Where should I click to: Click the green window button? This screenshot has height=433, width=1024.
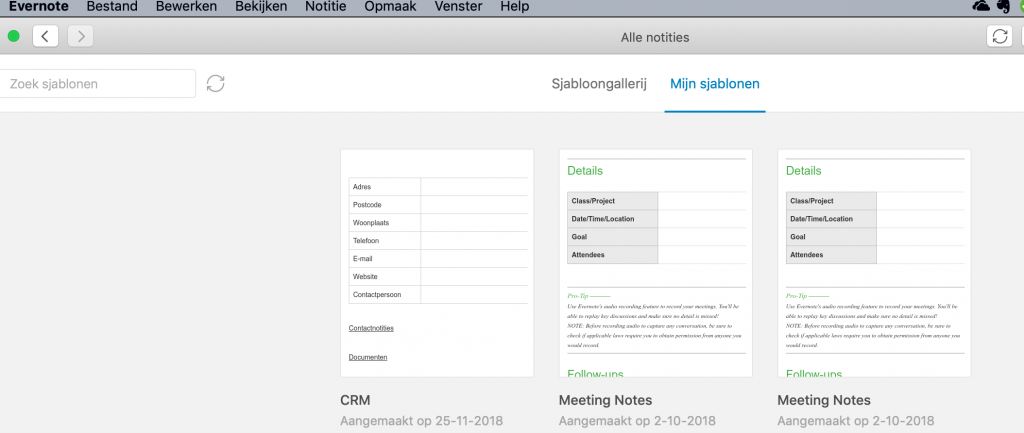coord(13,36)
